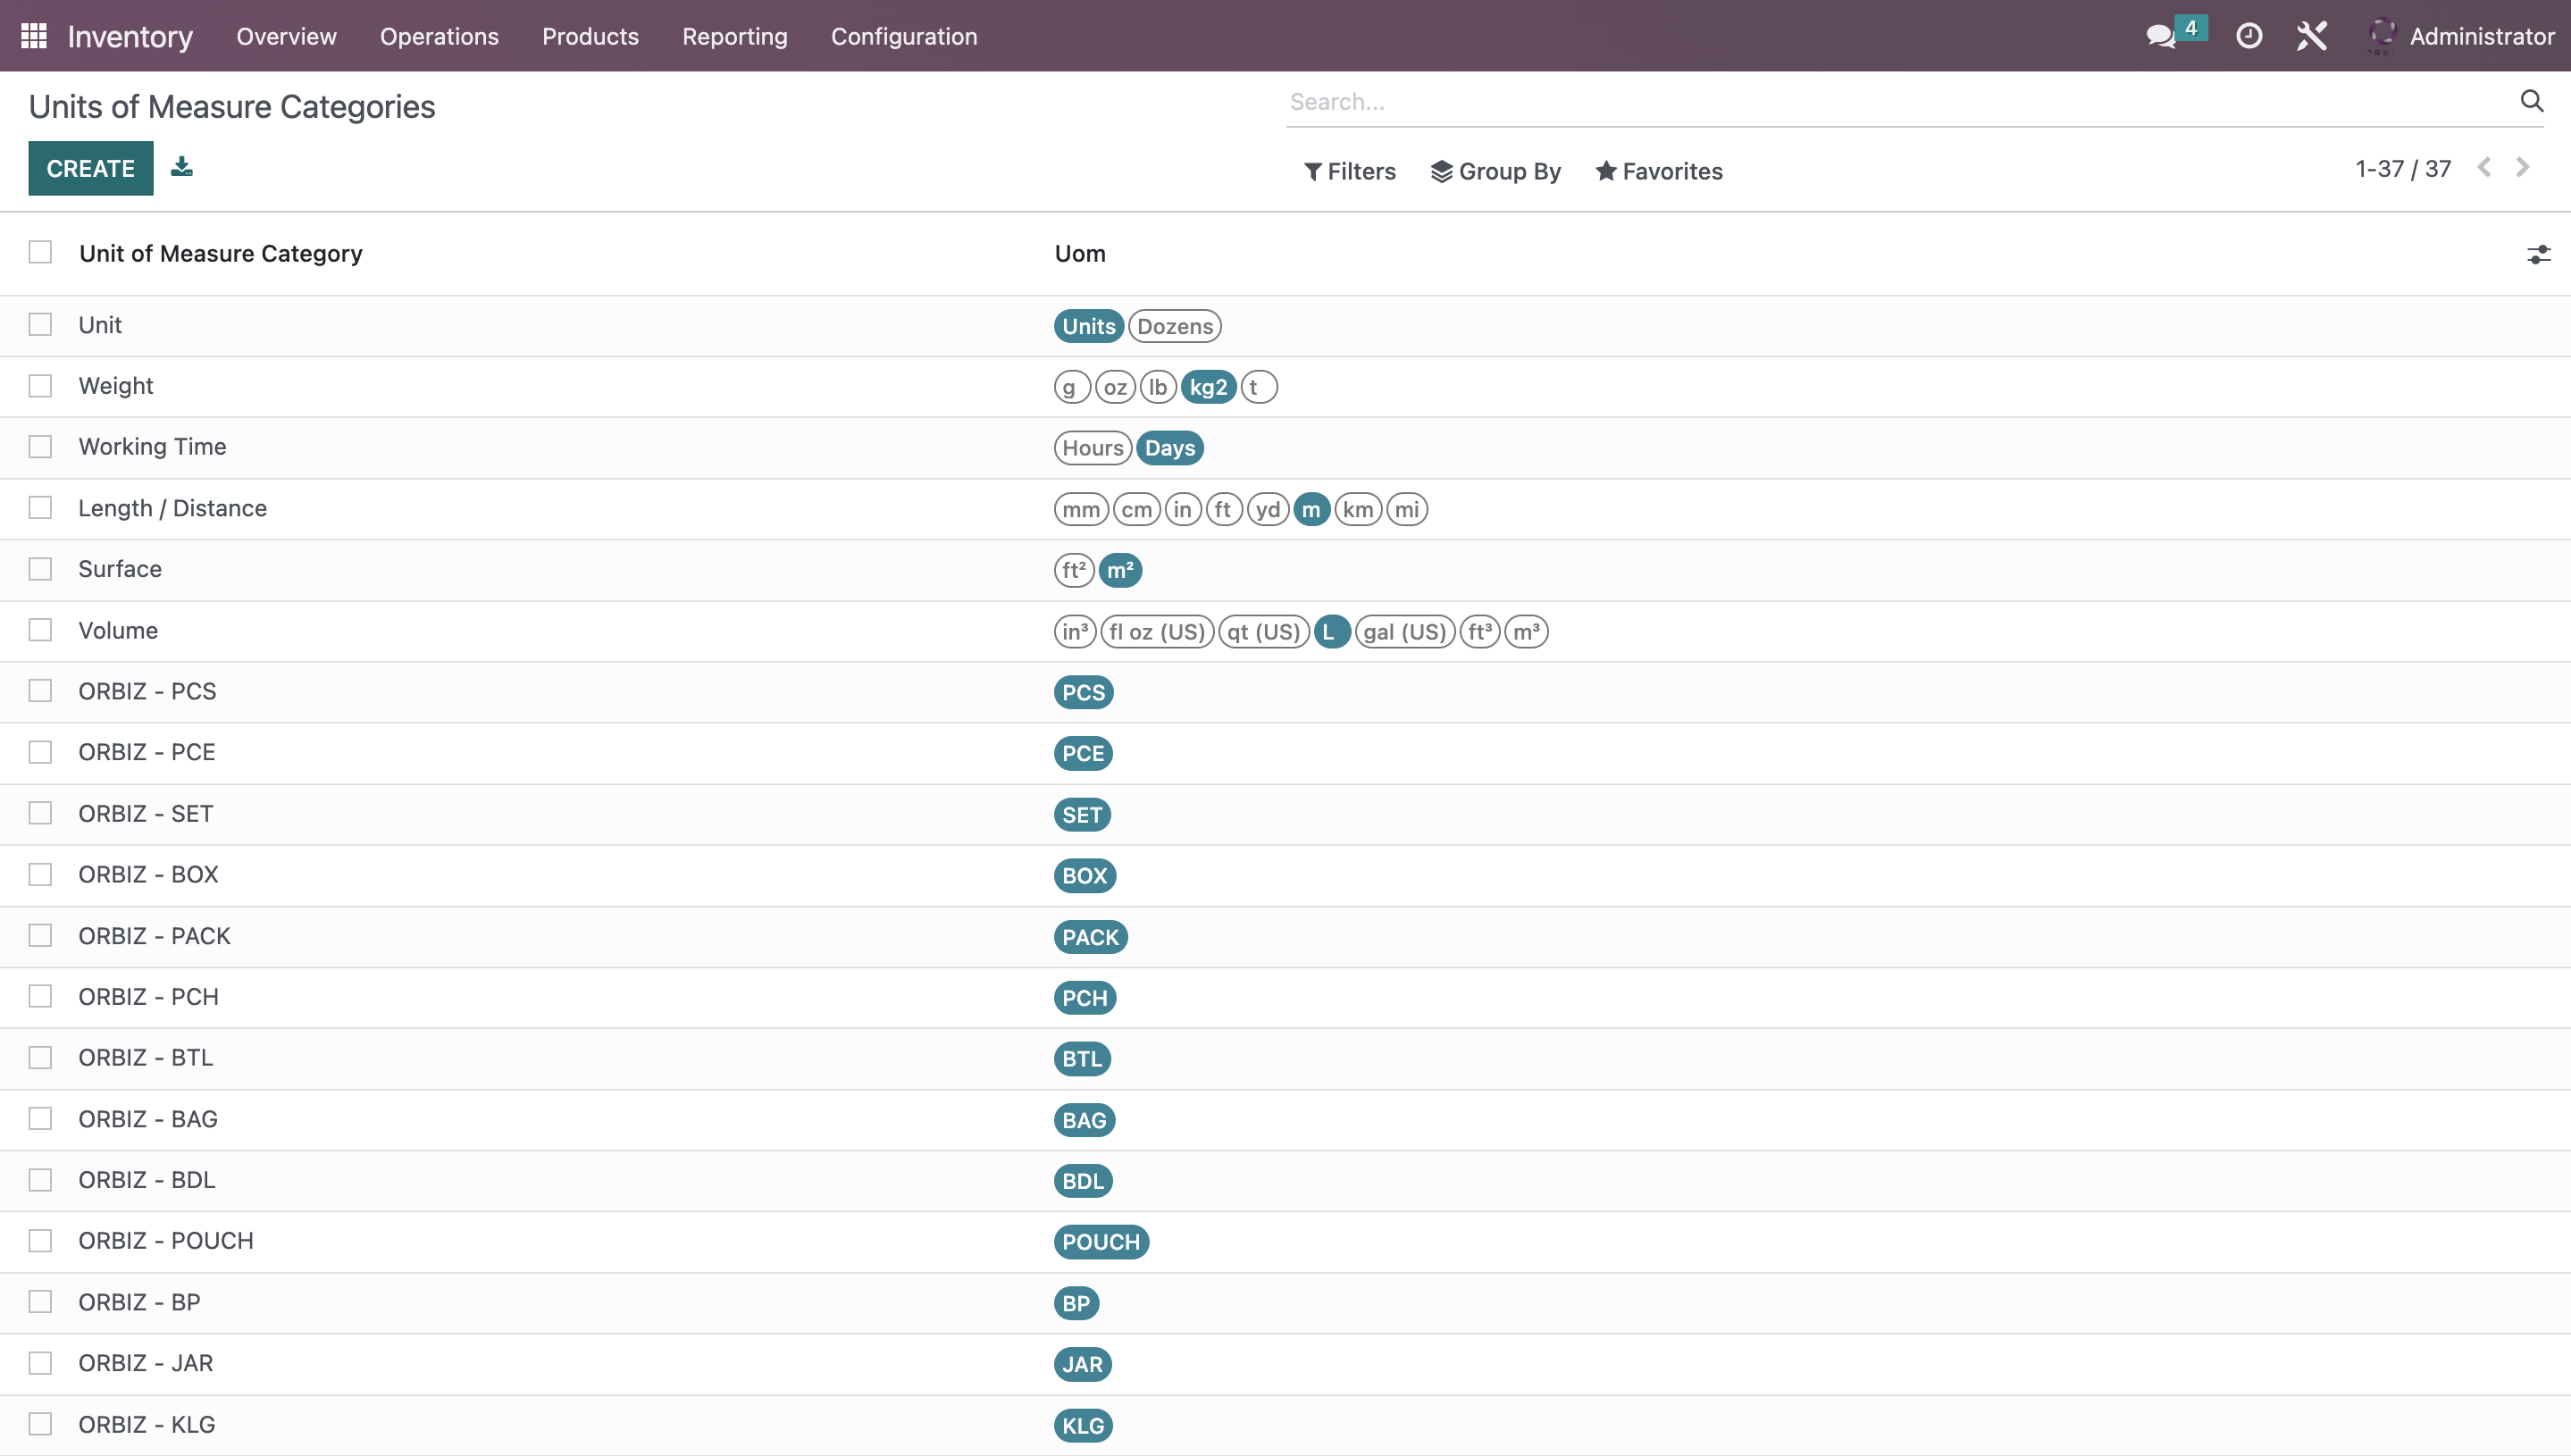Image resolution: width=2571 pixels, height=1456 pixels.
Task: Open the notifications message icon
Action: [x=2163, y=36]
